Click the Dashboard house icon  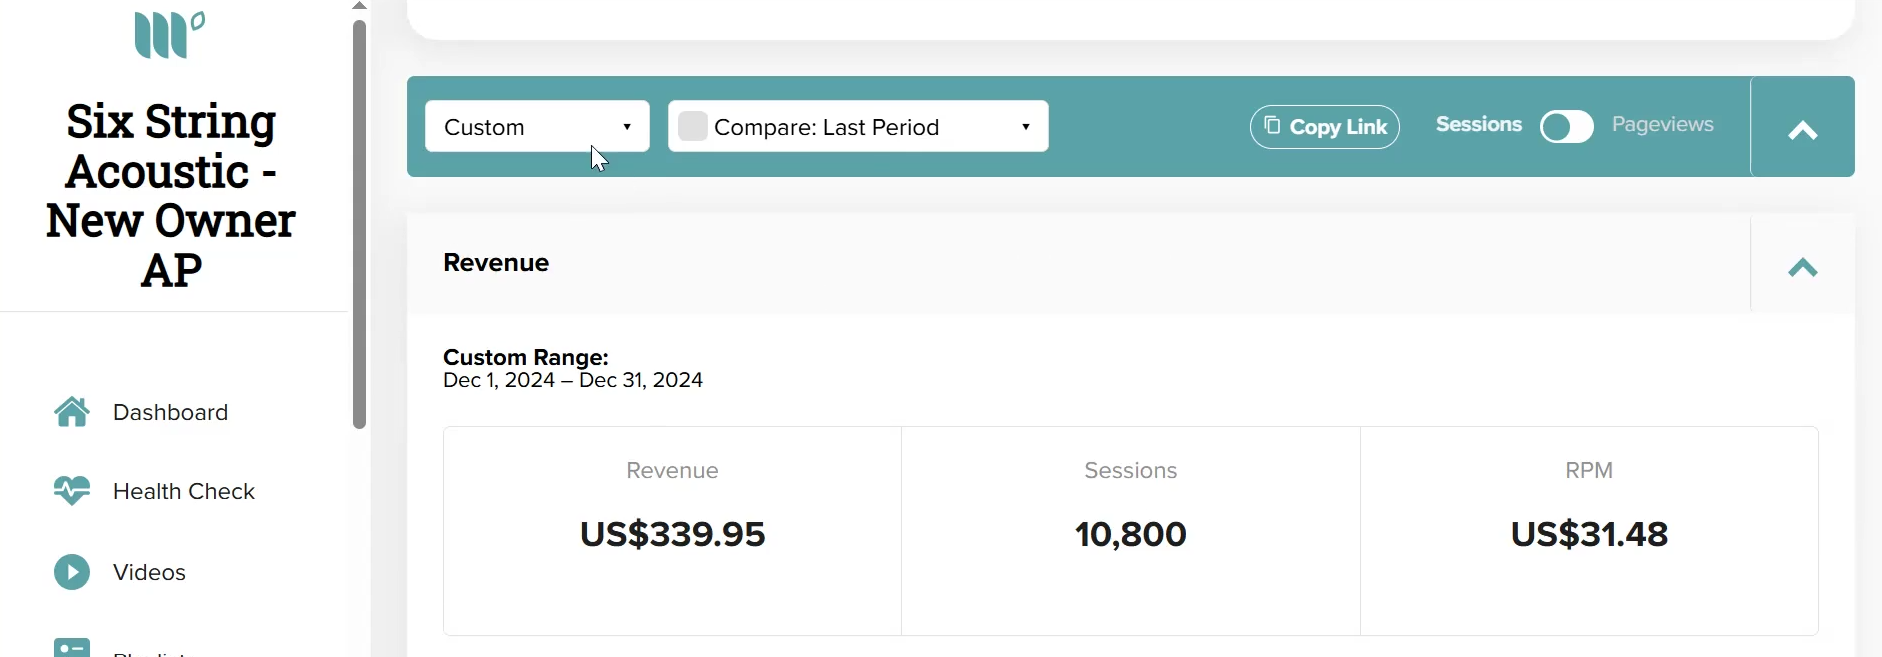[72, 412]
